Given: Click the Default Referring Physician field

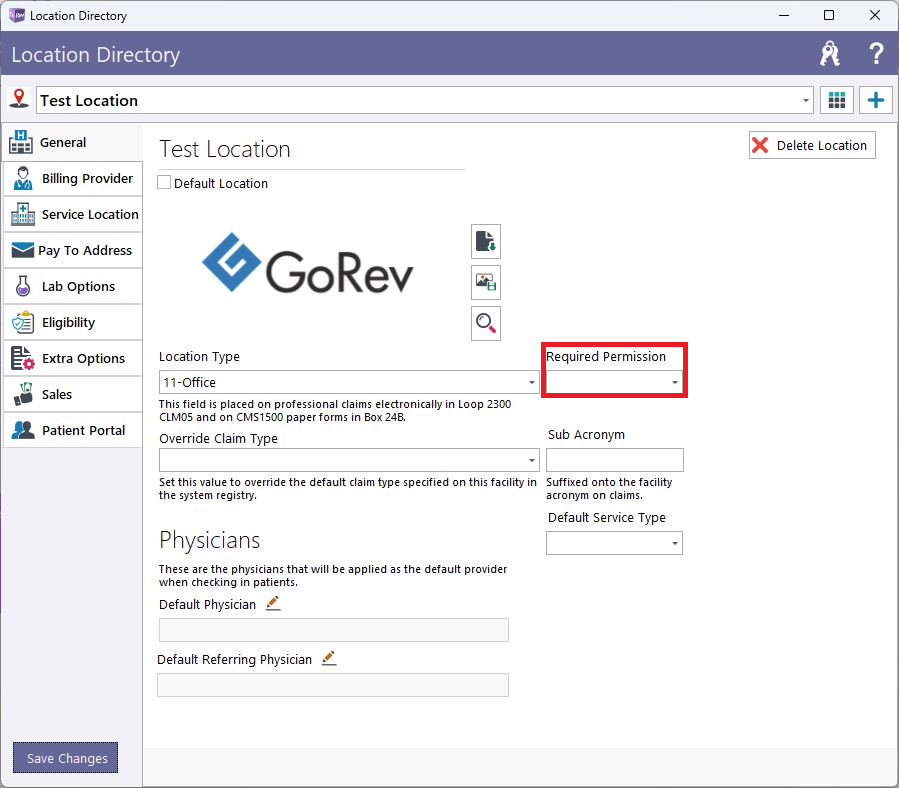Looking at the screenshot, I should (333, 685).
